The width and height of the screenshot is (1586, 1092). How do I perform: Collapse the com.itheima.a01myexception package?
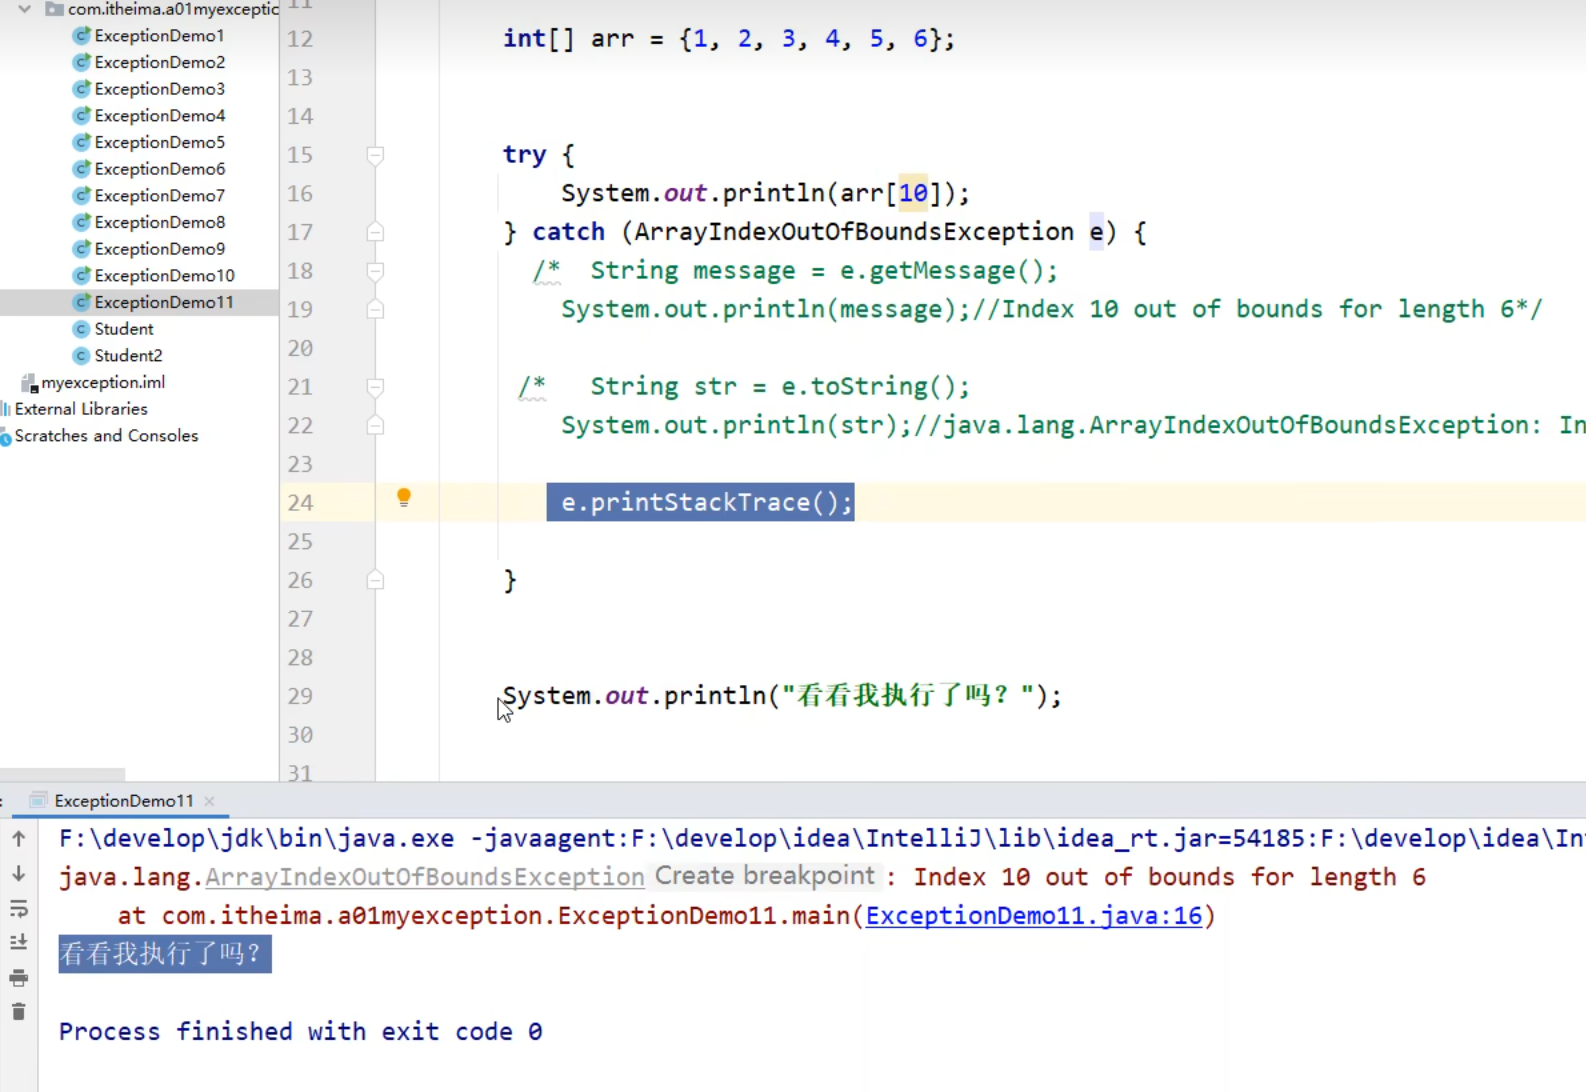click(25, 9)
